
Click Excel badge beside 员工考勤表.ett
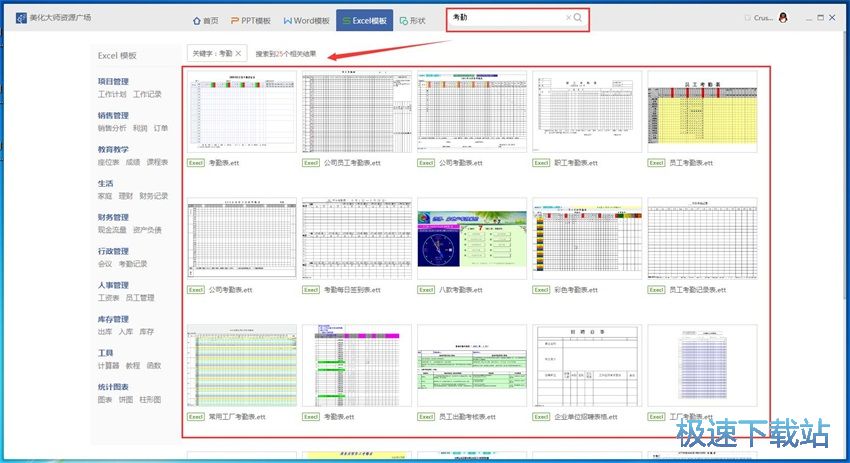coord(656,163)
